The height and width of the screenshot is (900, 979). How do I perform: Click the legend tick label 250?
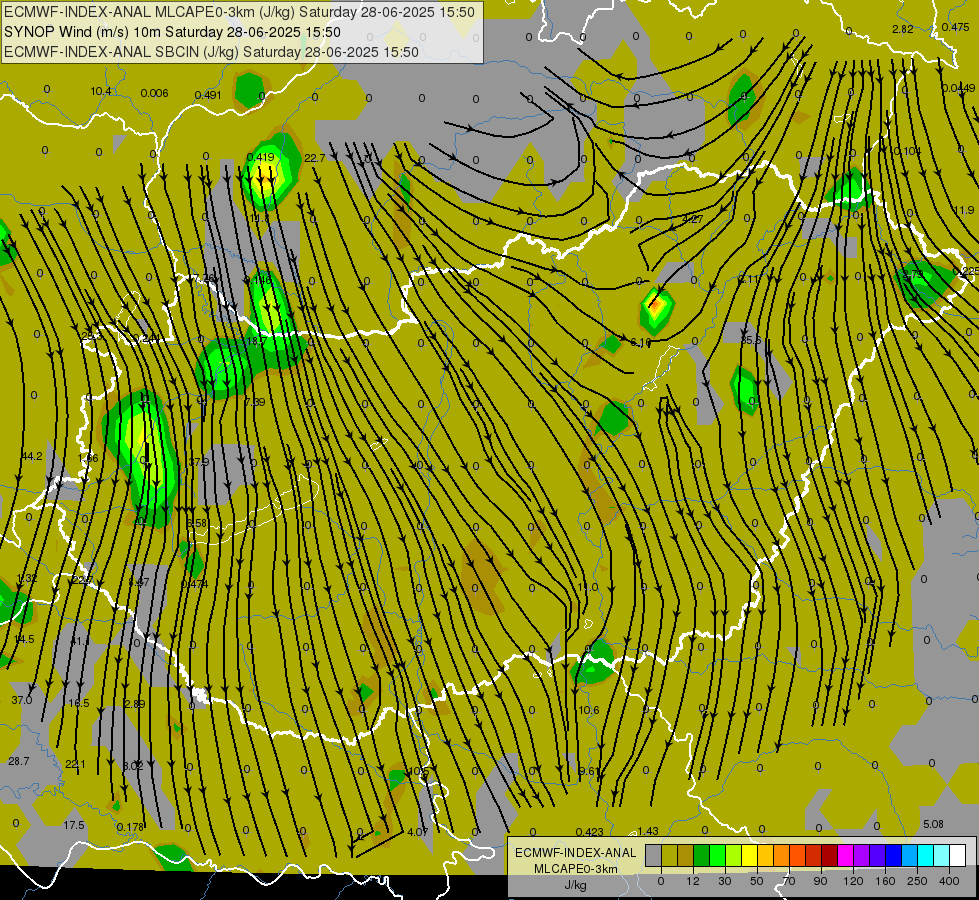917,881
